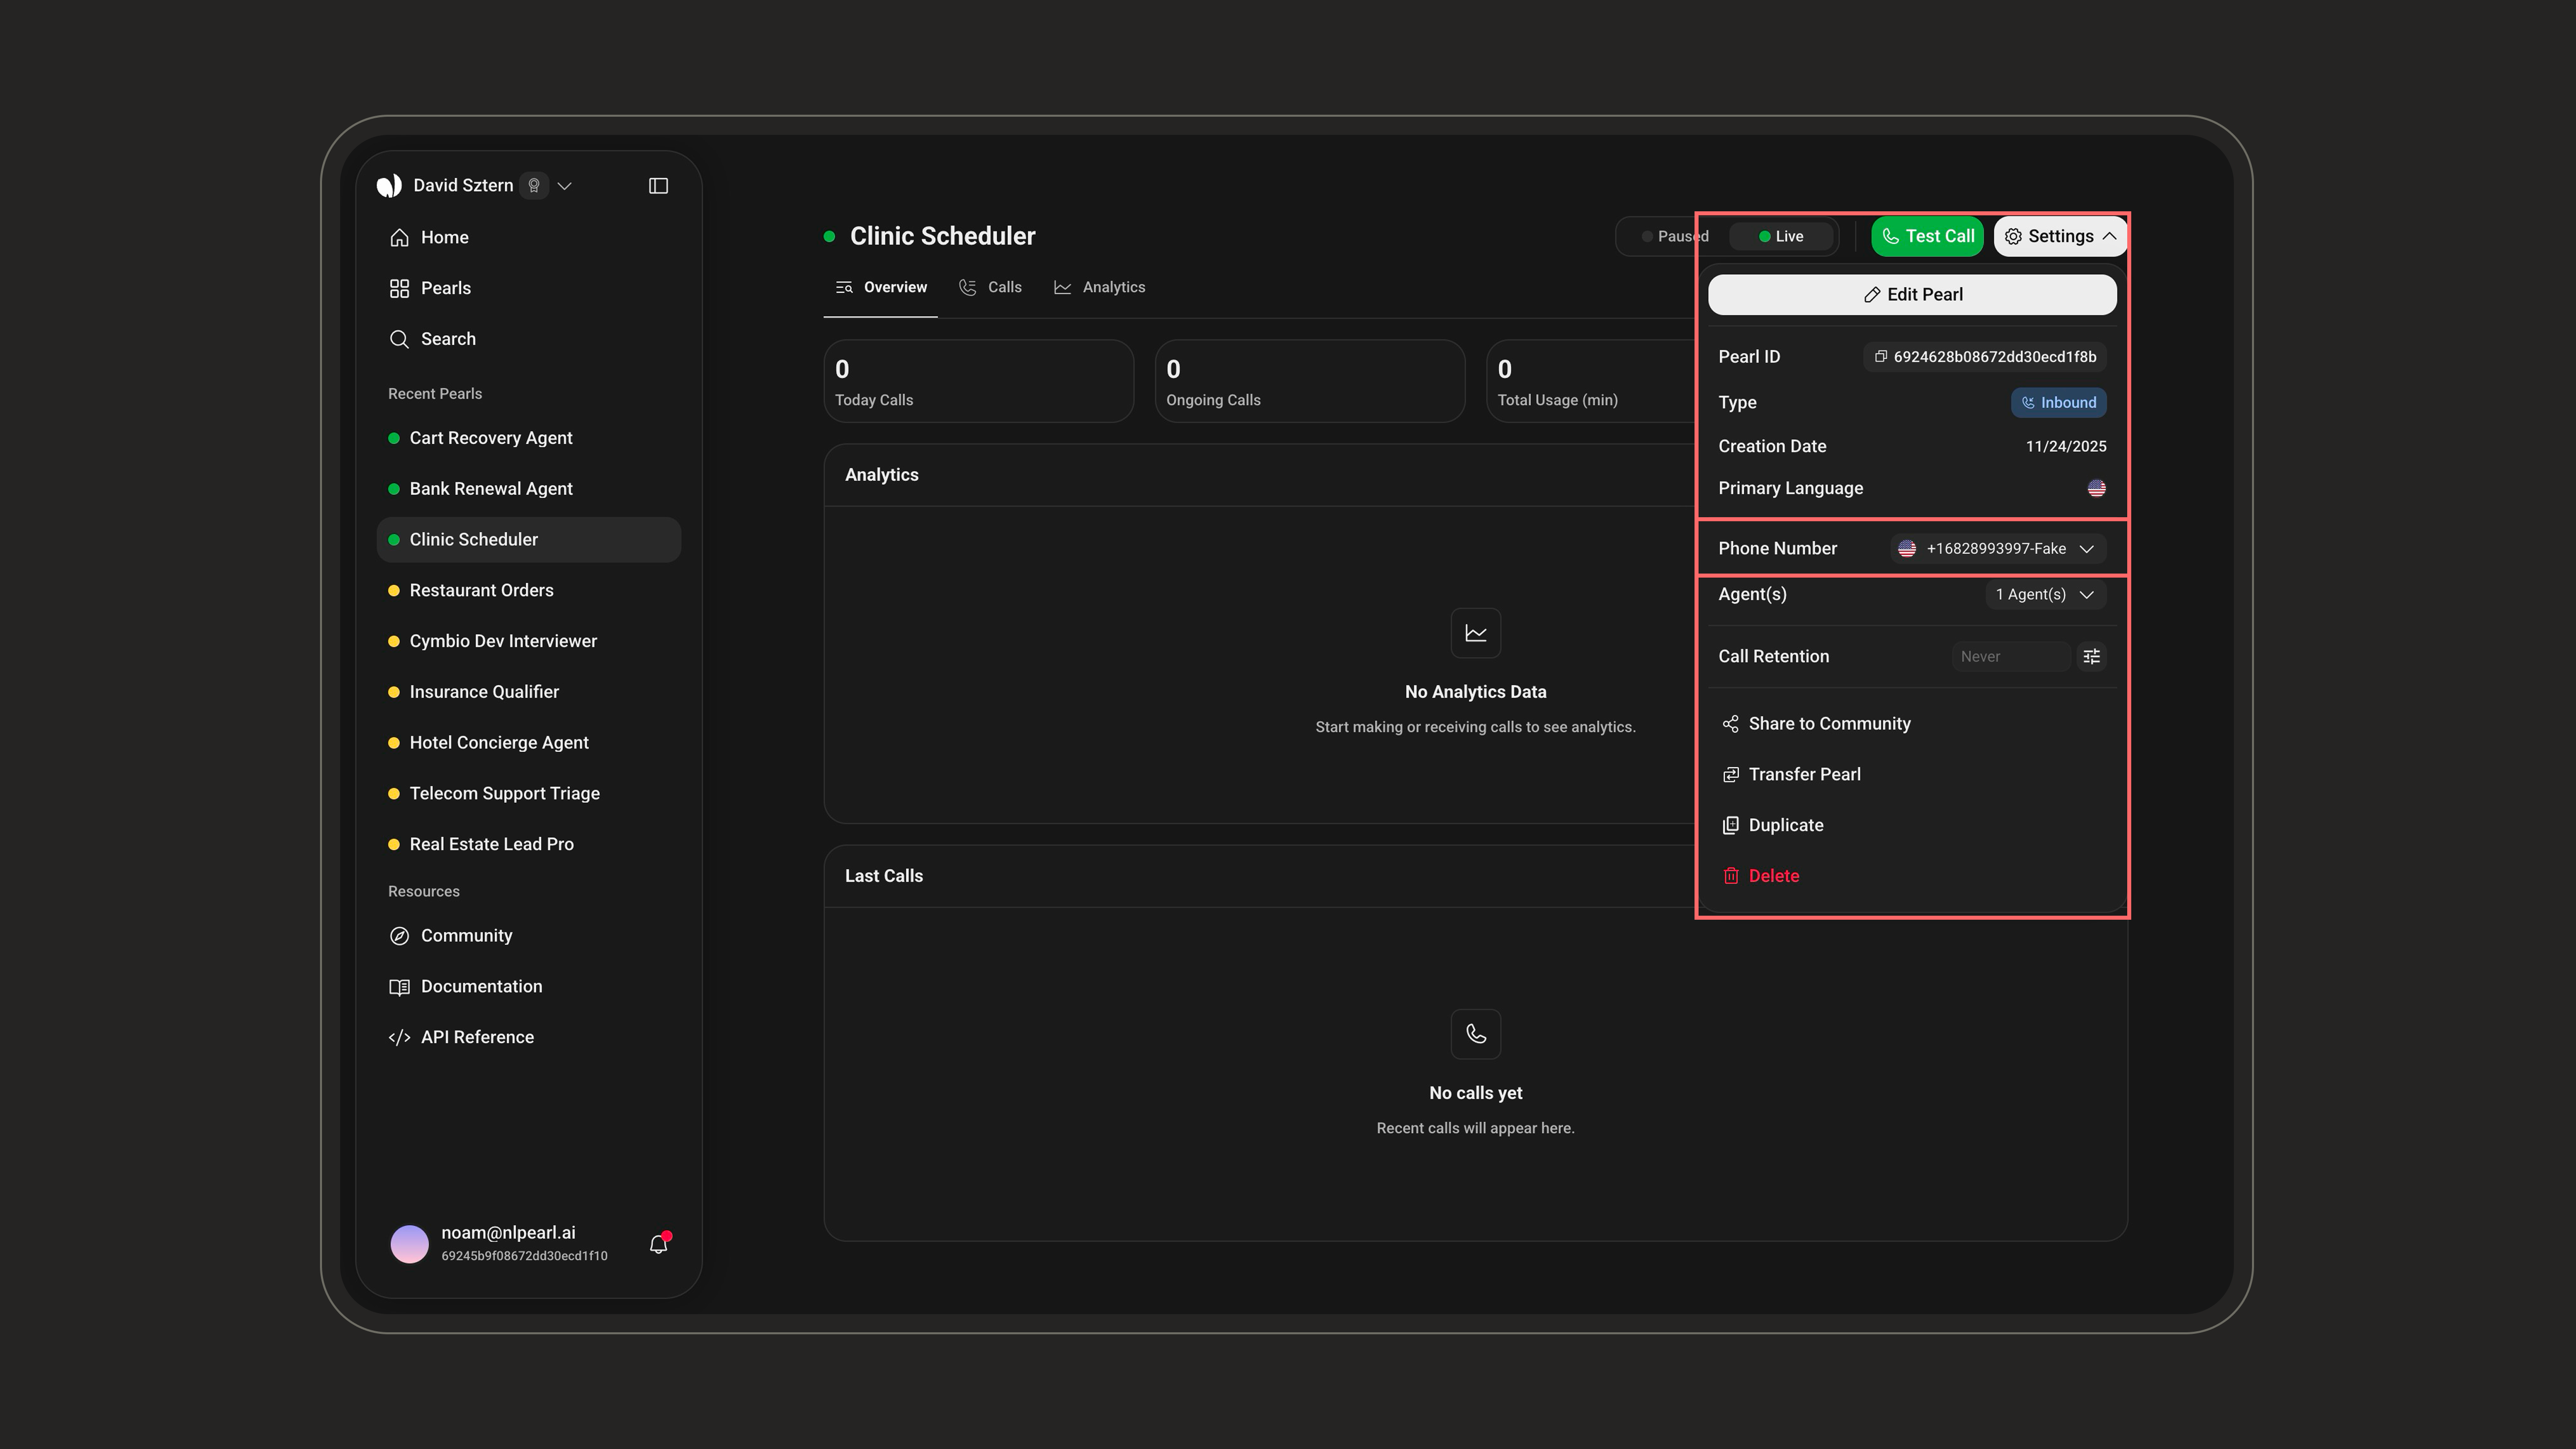Open the Bank Renewal Agent pearl

coord(528,489)
